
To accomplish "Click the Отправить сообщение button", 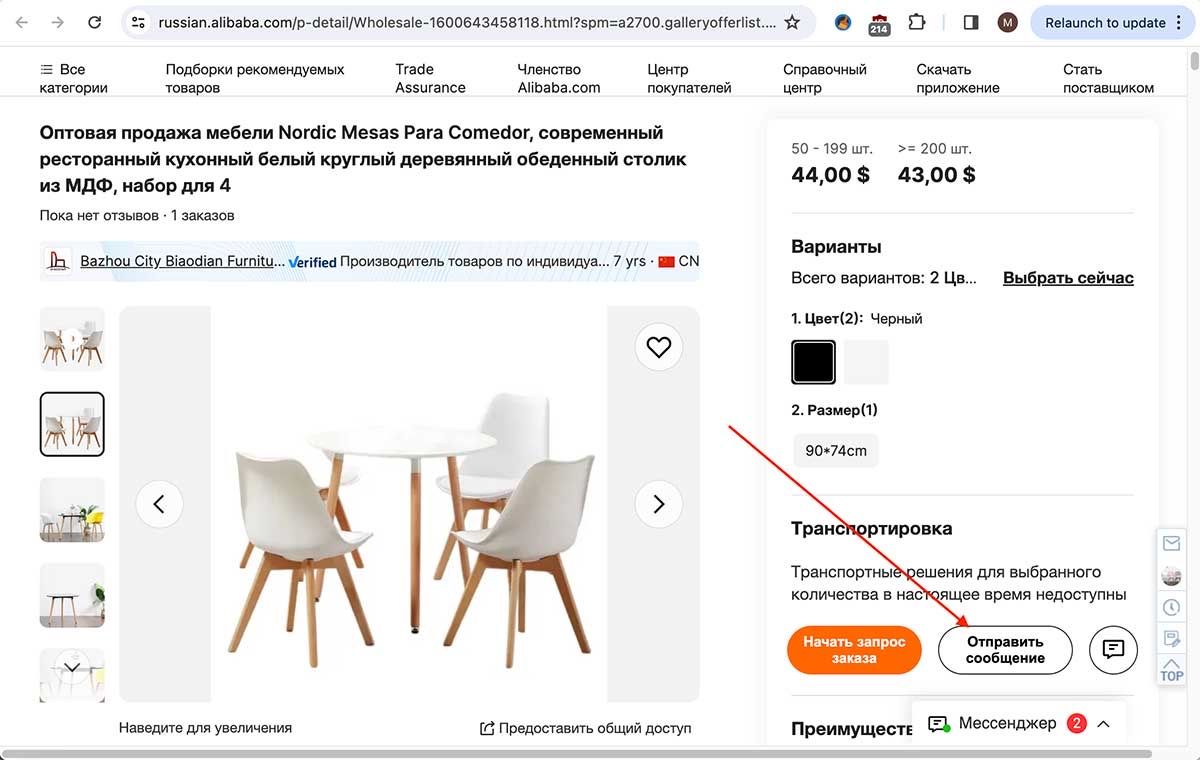I will click(x=1005, y=650).
